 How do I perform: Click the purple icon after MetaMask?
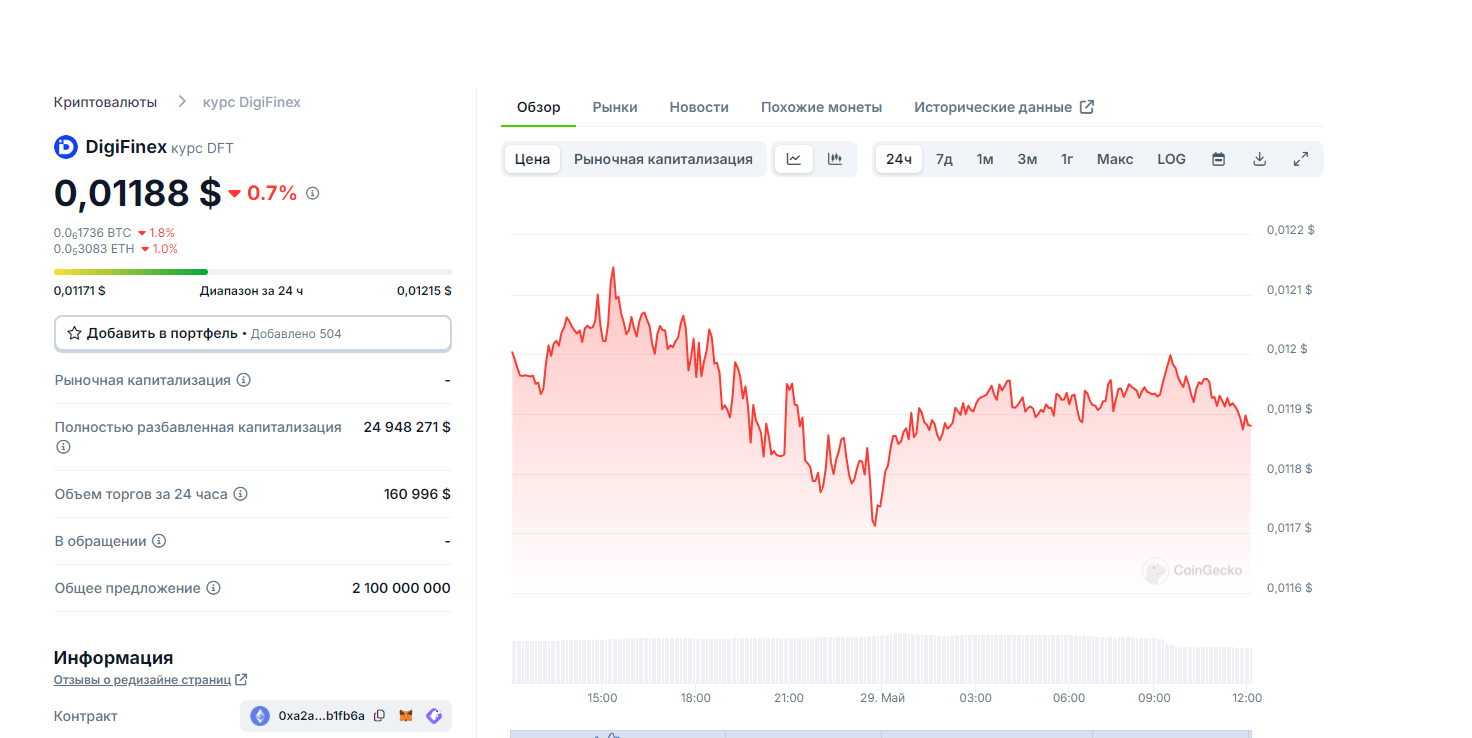click(x=434, y=716)
